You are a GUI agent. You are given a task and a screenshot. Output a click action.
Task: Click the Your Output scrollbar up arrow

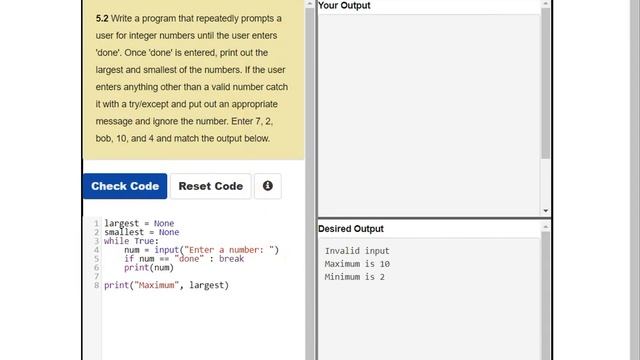[546, 4]
